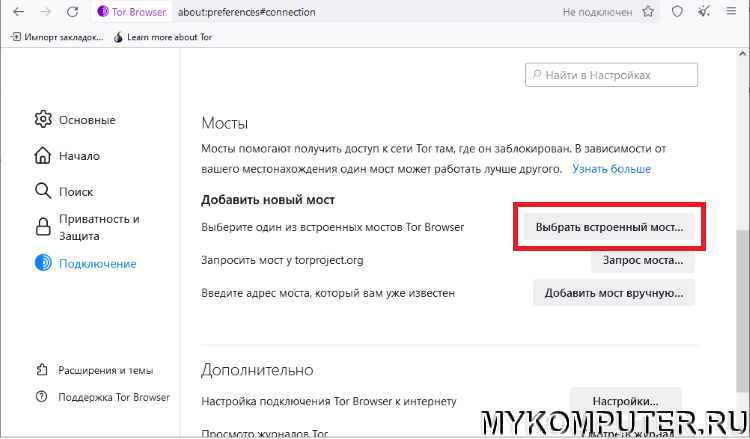This screenshot has height=439, width=750.
Task: Click the puzzle piece extensions icon
Action: 42,370
